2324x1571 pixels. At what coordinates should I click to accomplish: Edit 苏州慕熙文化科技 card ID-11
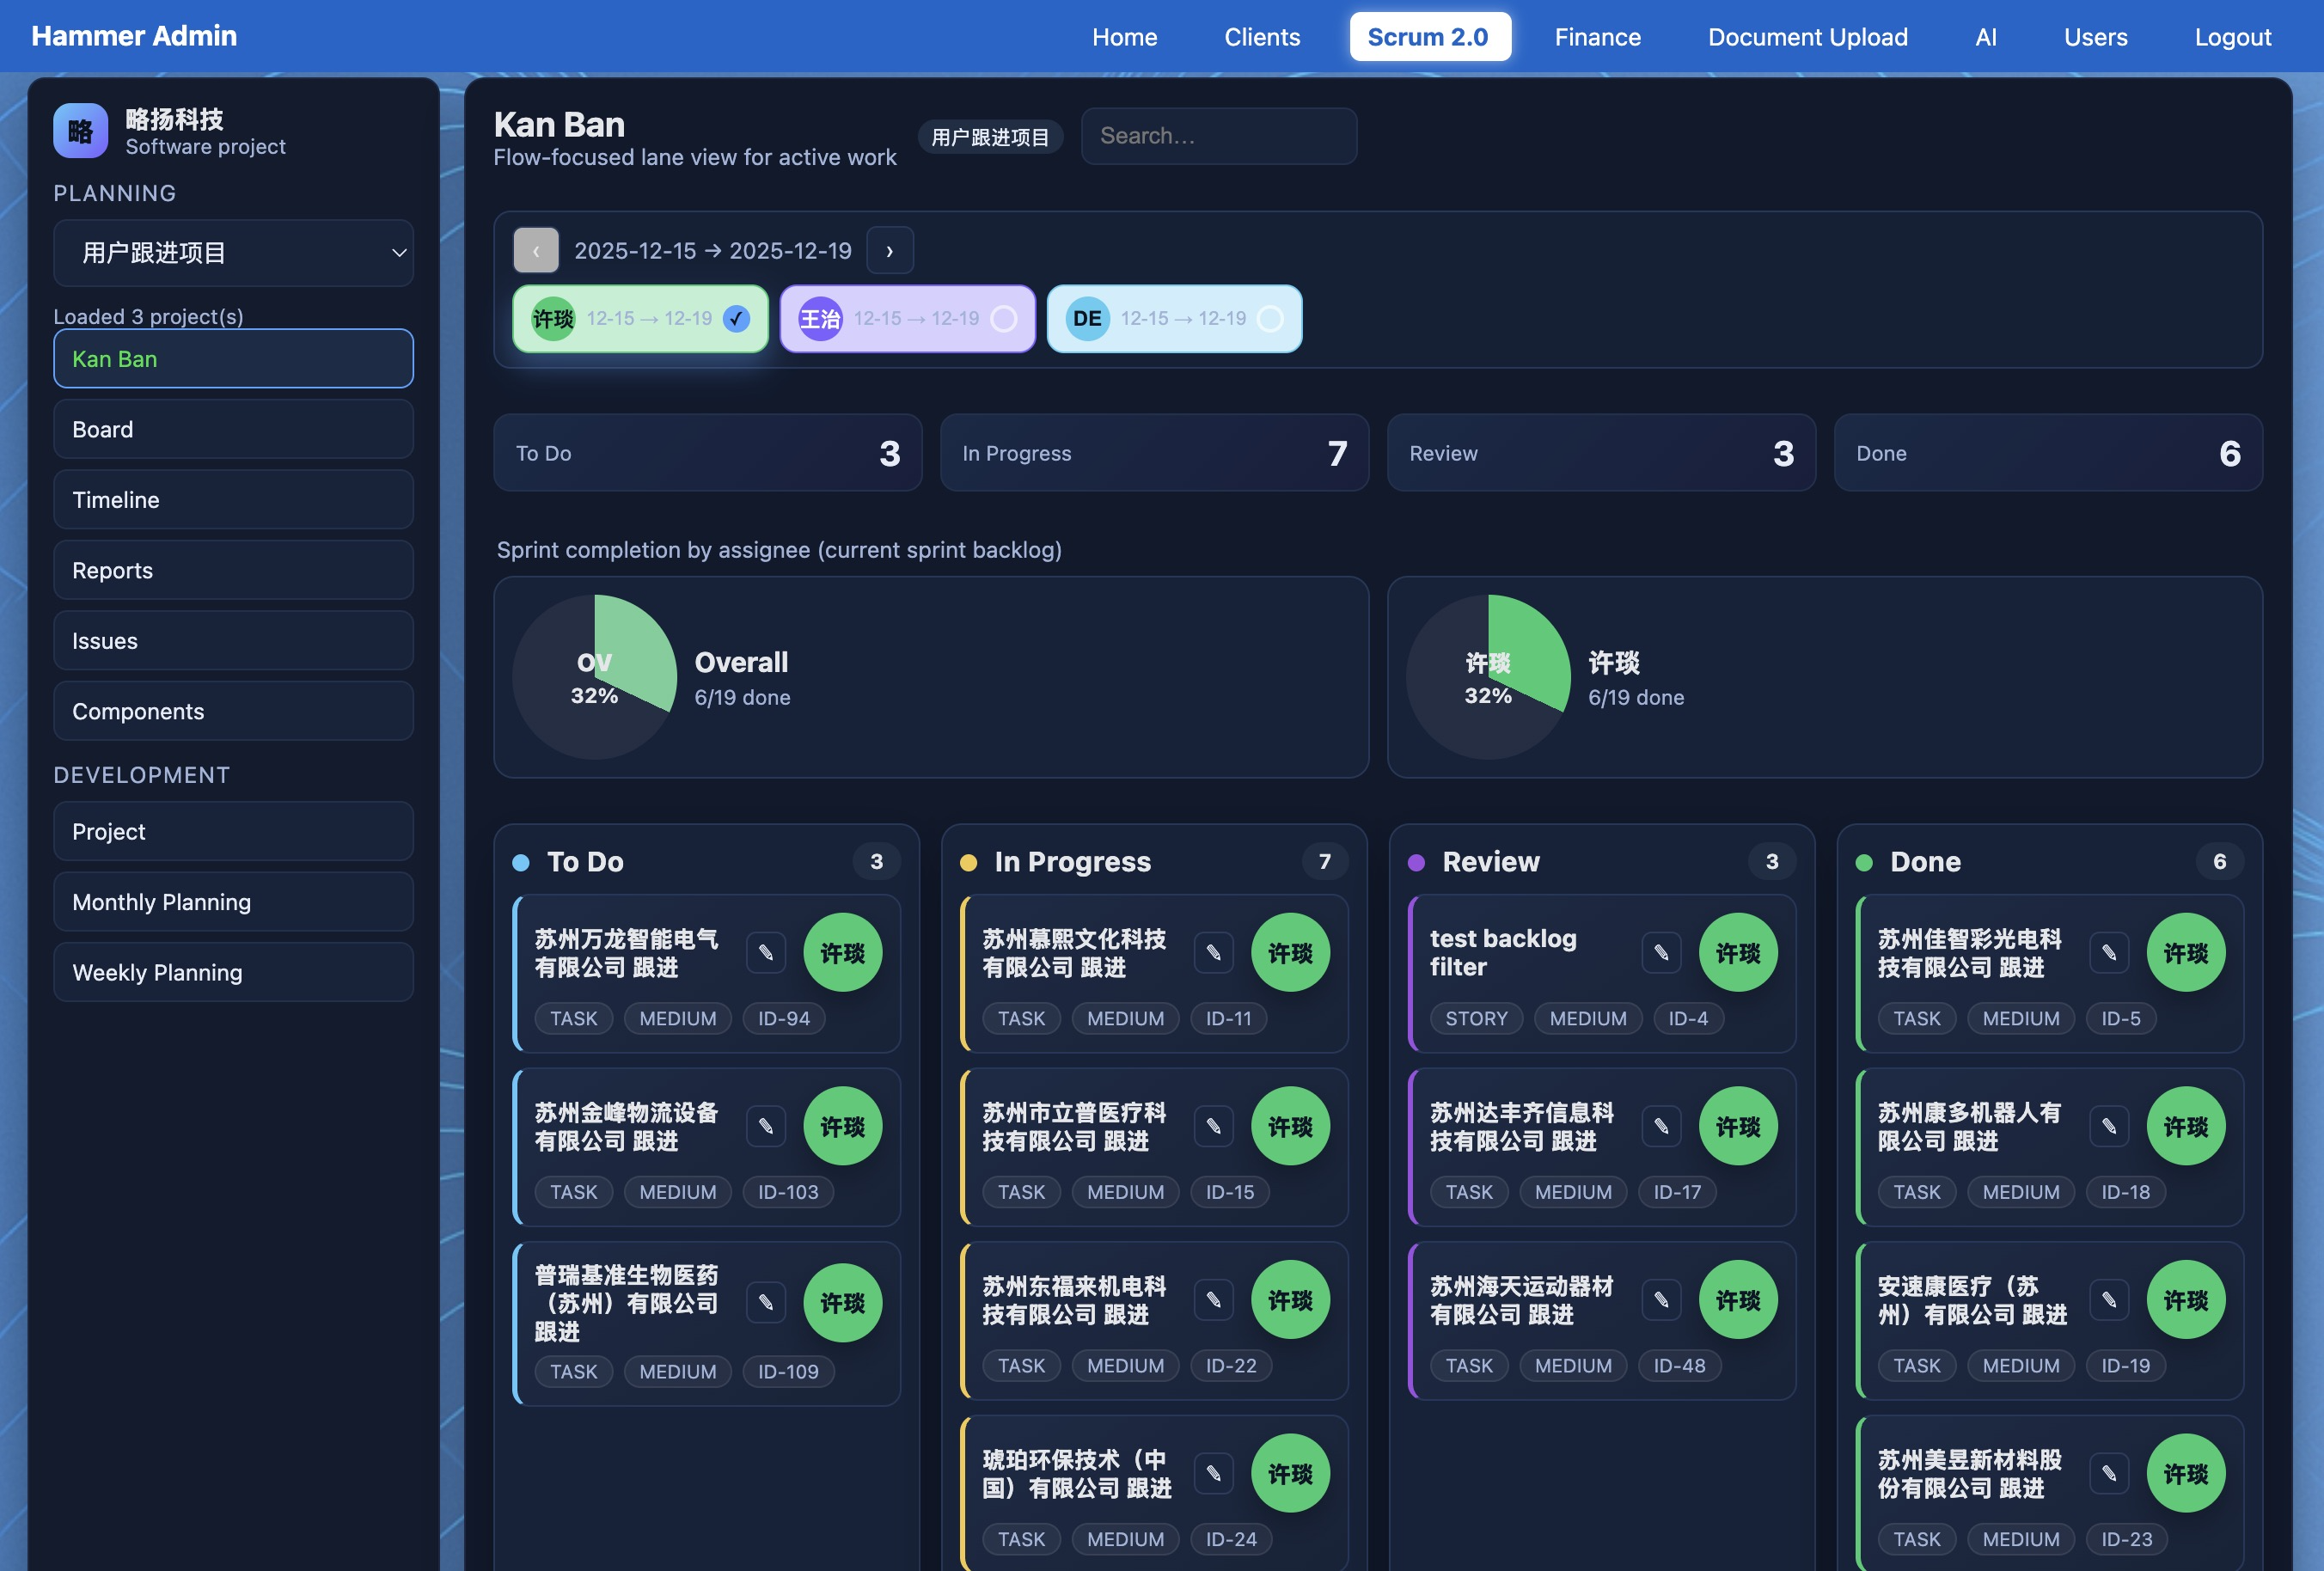coord(1214,952)
